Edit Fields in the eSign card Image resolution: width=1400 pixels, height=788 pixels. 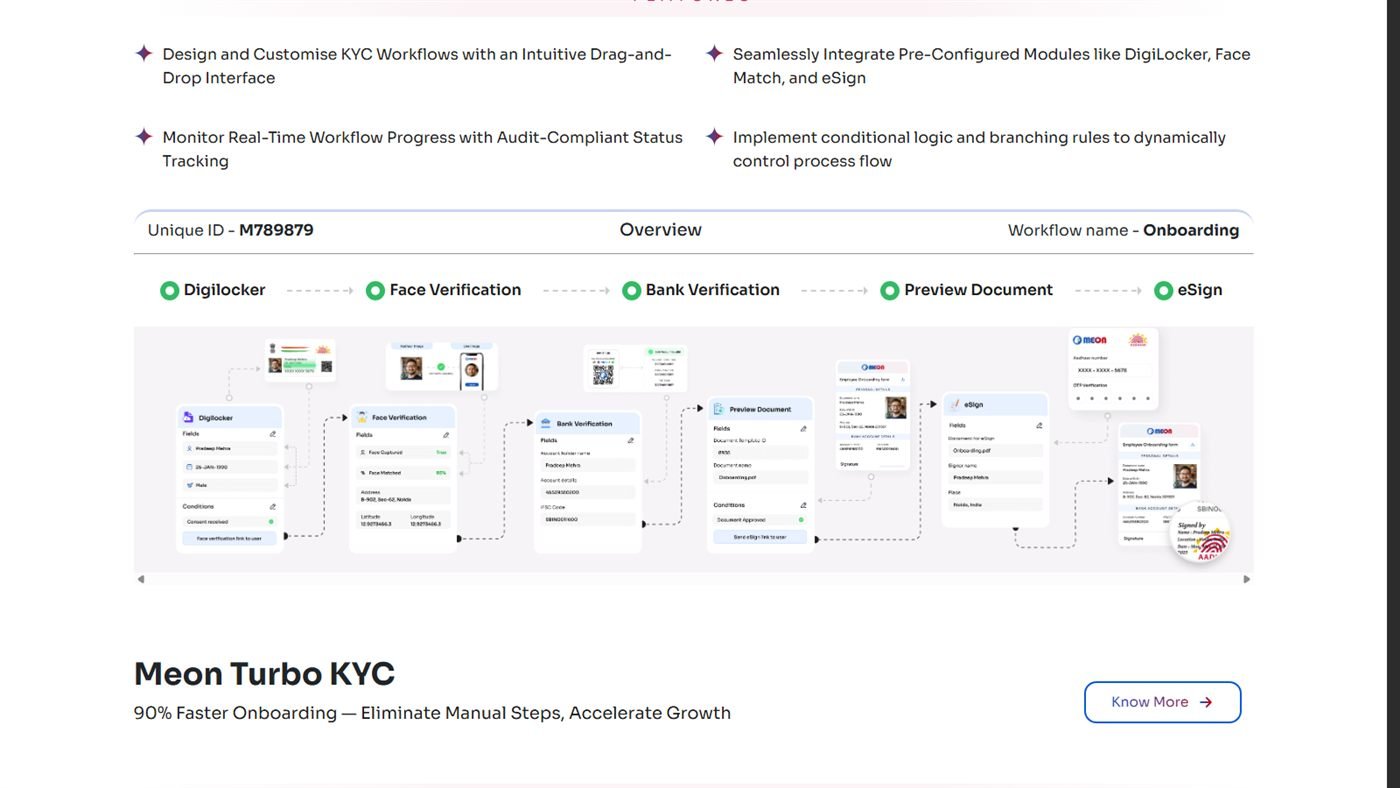[1039, 425]
